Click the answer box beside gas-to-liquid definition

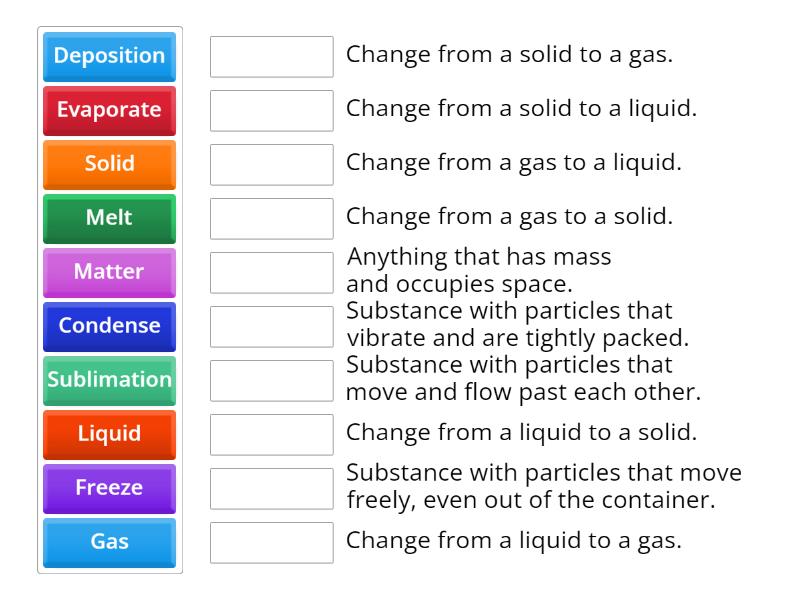[272, 165]
